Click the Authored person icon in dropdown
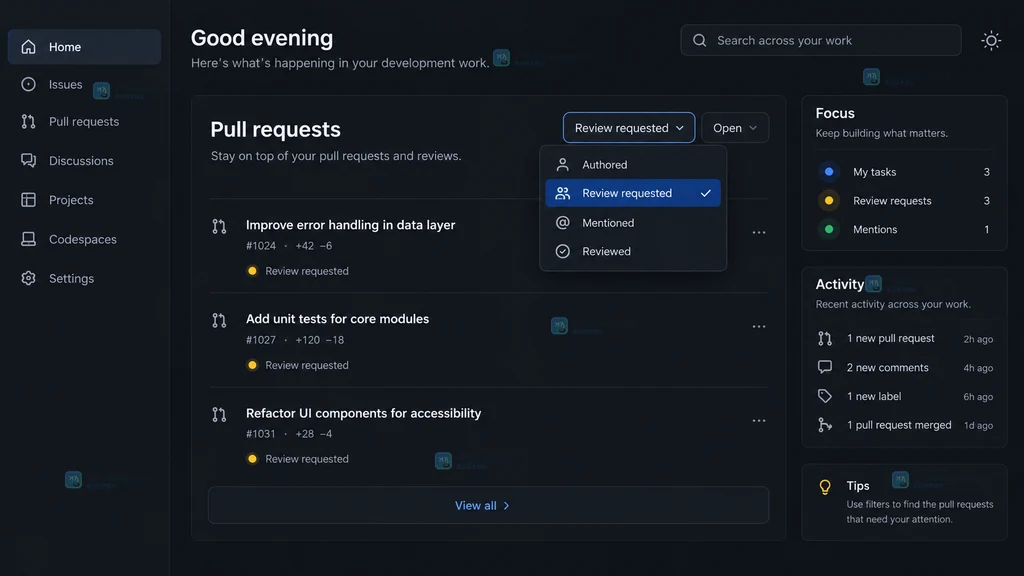Screen dimensions: 1024x576 coord(562,165)
